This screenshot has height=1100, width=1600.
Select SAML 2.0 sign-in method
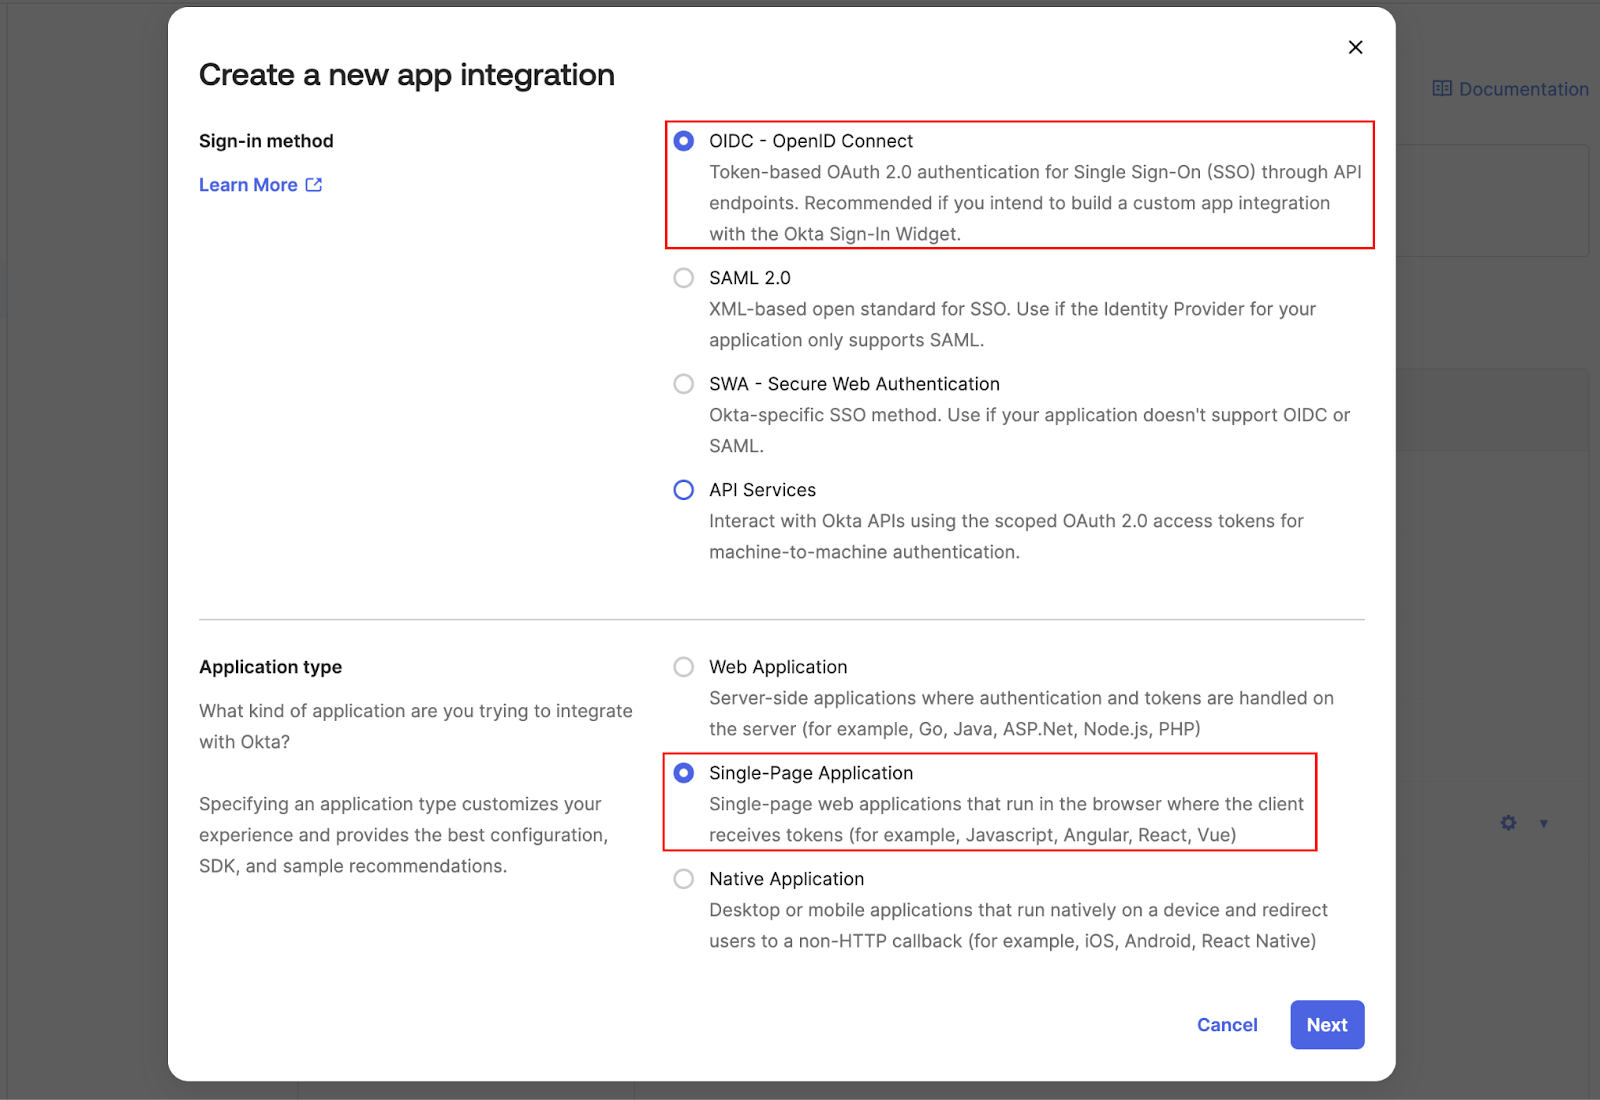[684, 278]
